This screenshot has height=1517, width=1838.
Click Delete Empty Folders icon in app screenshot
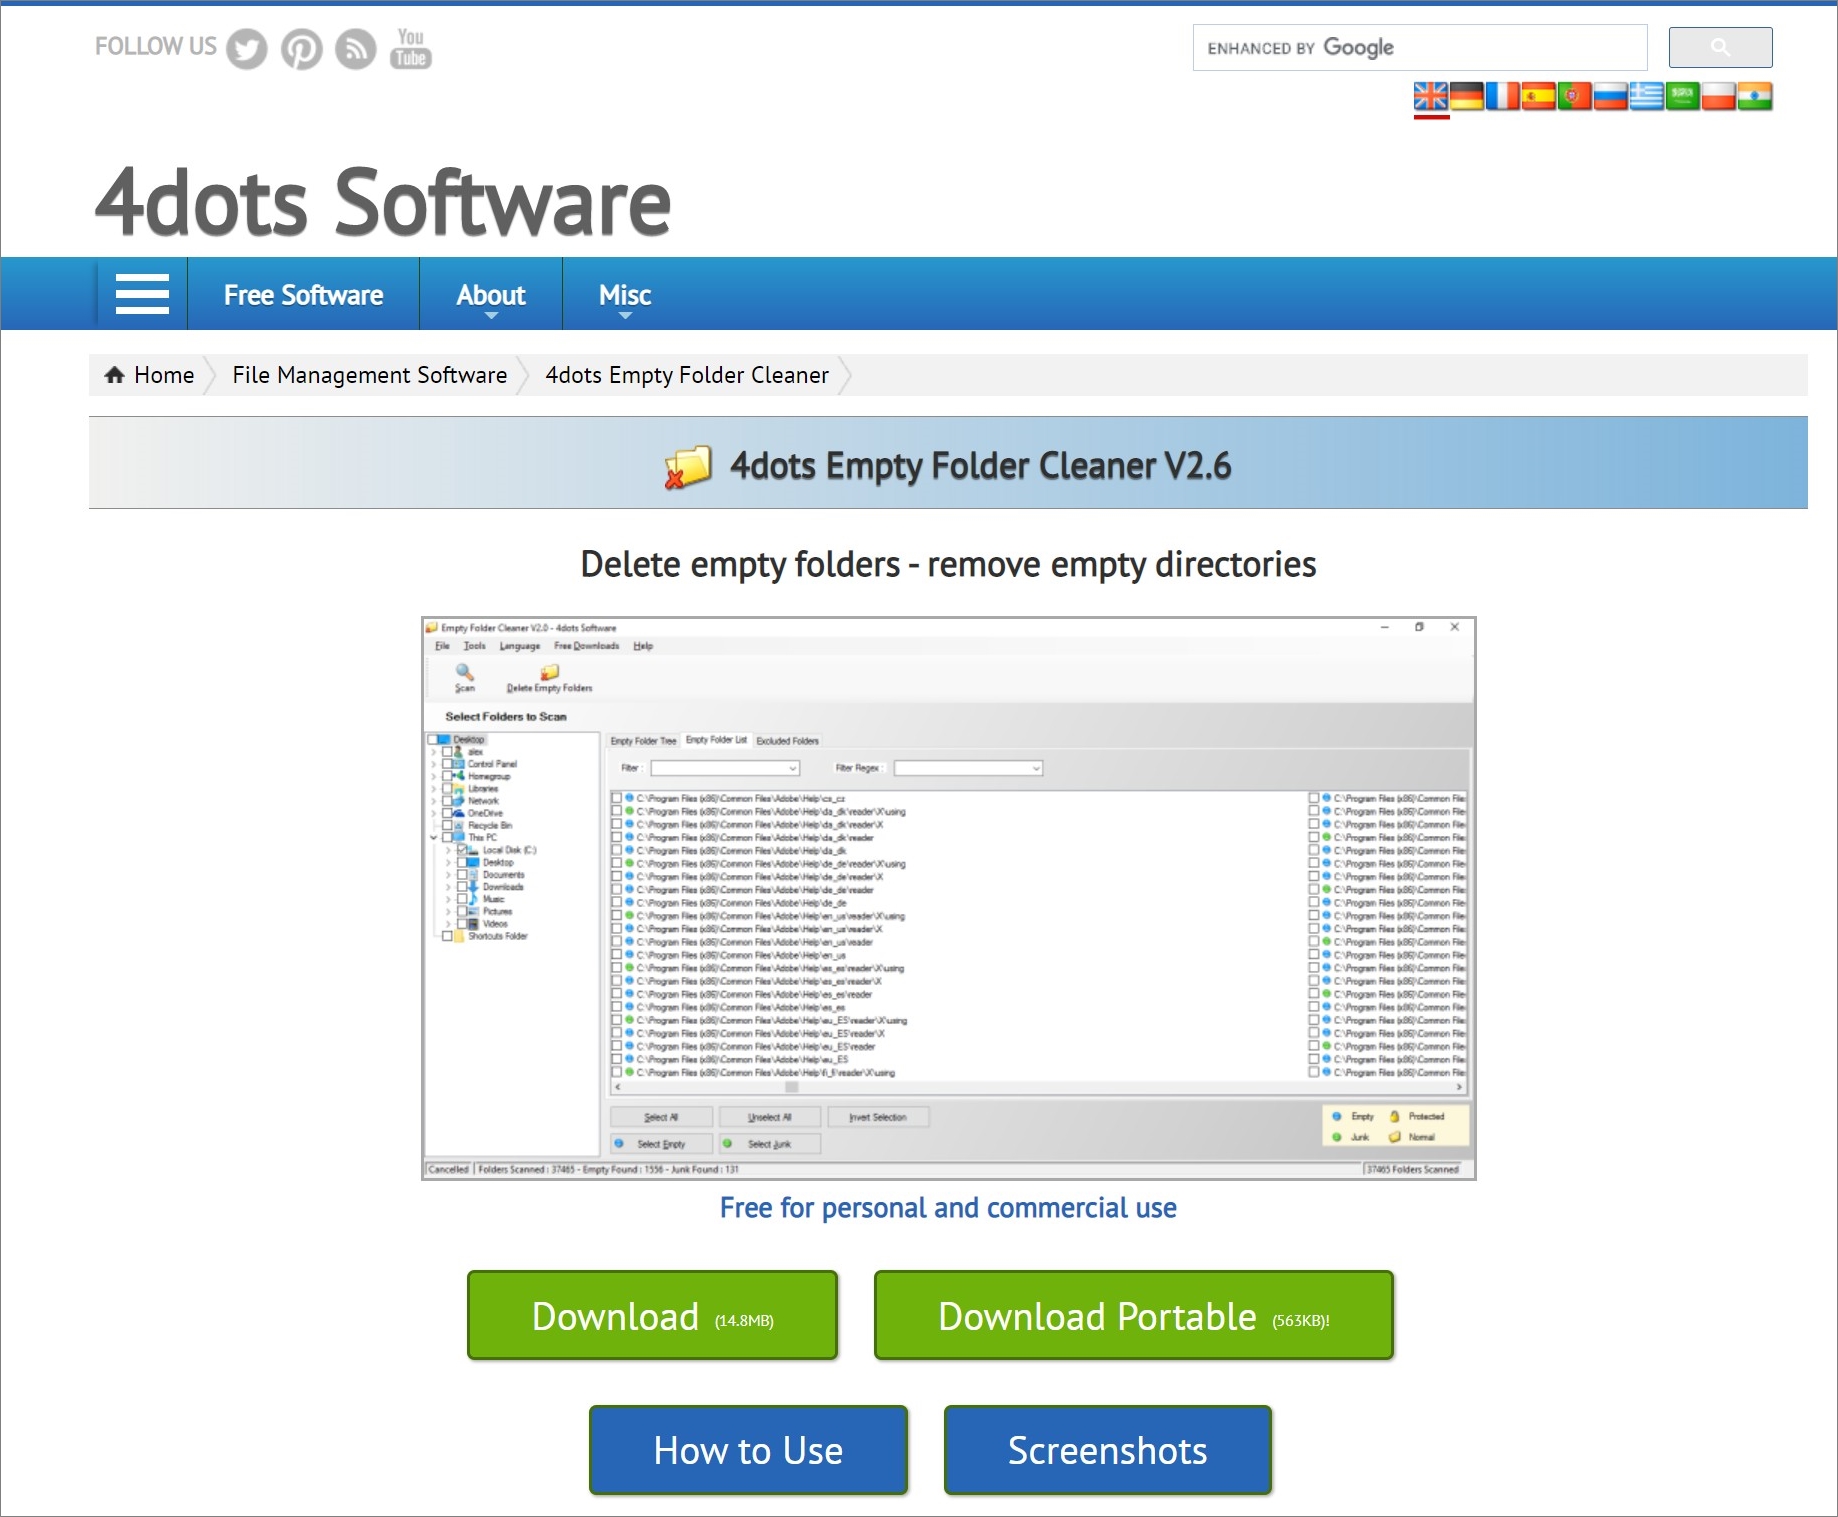(x=549, y=672)
